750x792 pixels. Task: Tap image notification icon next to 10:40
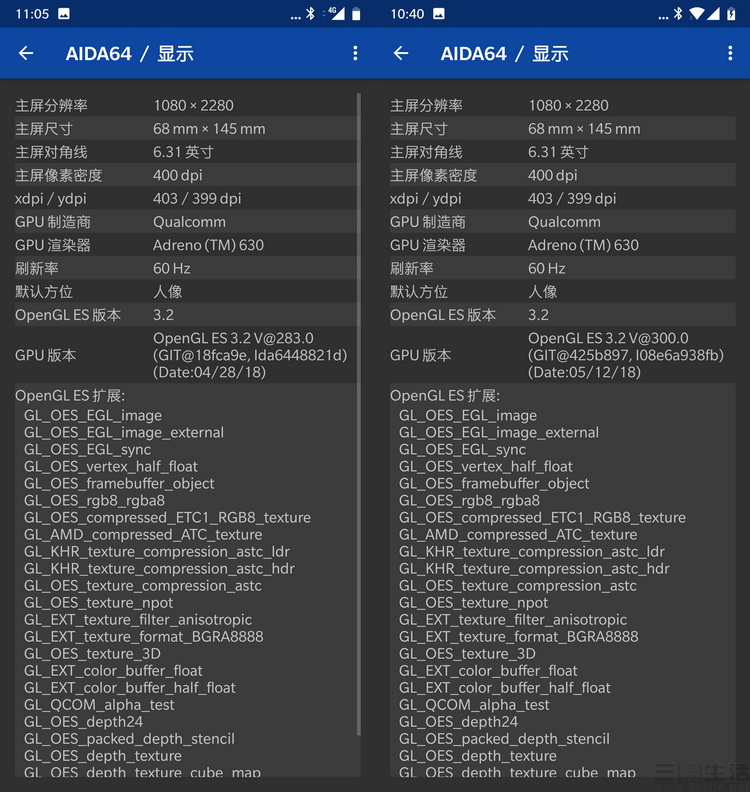point(439,14)
